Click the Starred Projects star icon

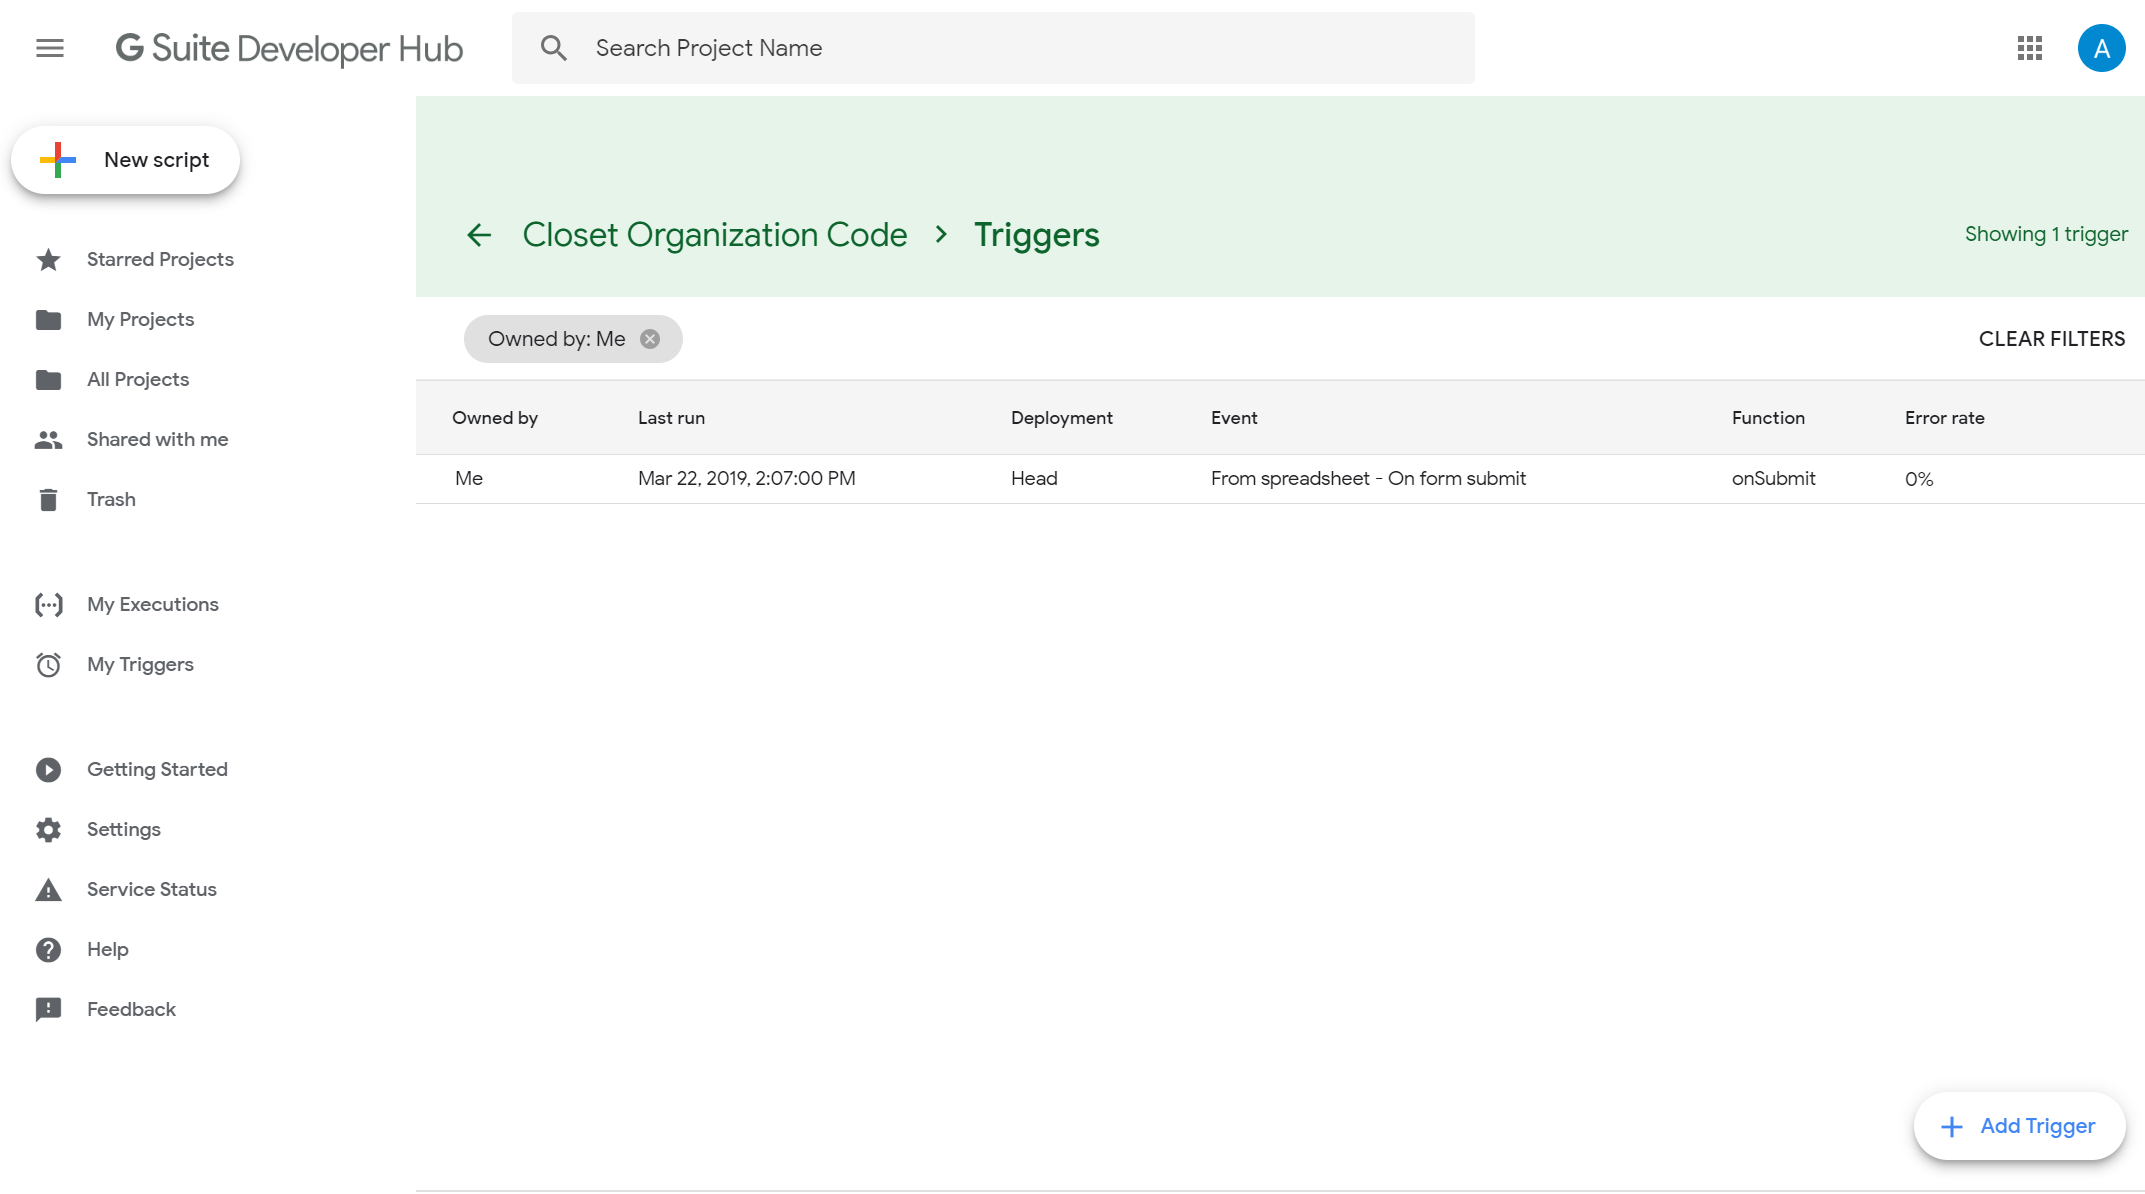point(48,260)
